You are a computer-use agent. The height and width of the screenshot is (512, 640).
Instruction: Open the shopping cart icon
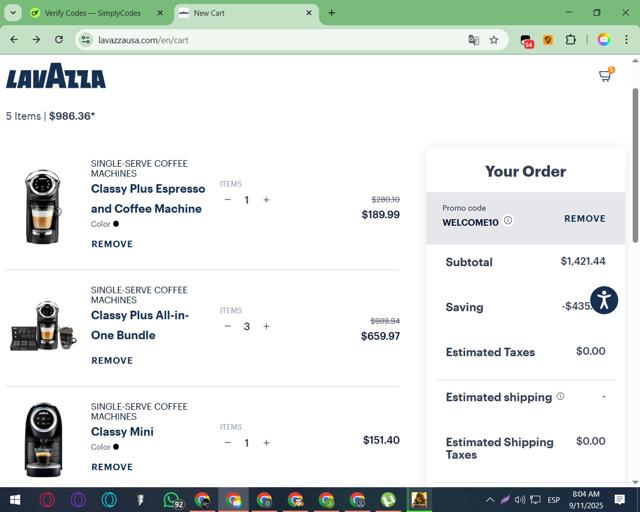tap(606, 75)
